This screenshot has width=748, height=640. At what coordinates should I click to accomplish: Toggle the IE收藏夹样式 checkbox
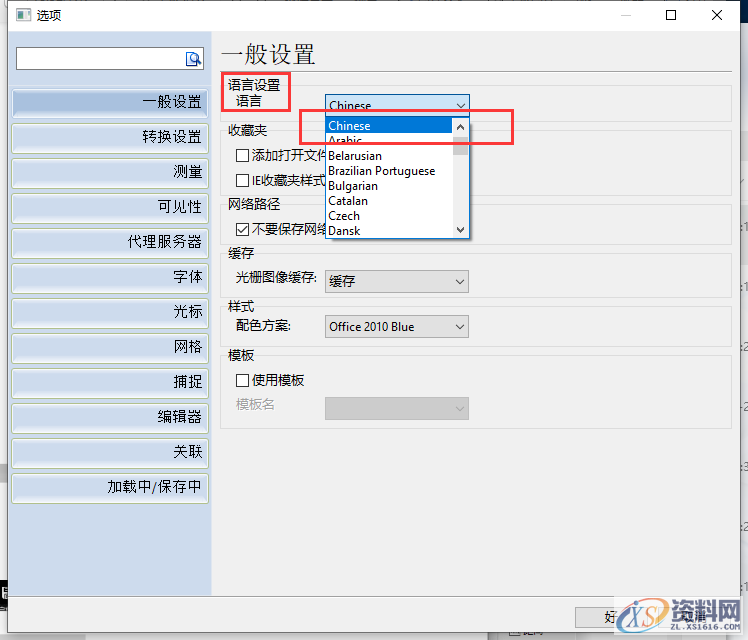242,180
